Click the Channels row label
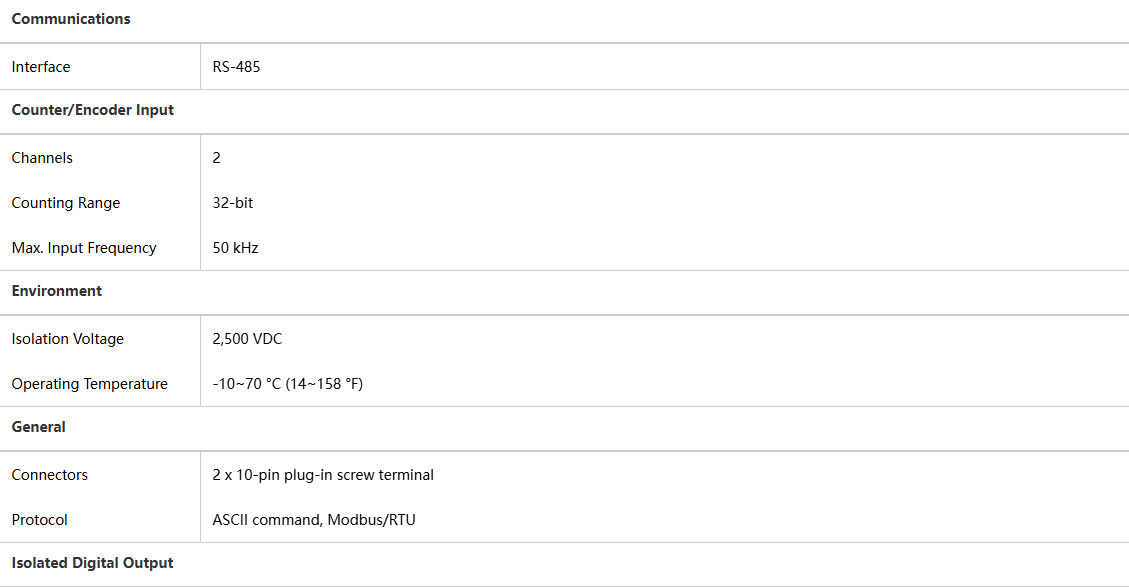 [42, 158]
